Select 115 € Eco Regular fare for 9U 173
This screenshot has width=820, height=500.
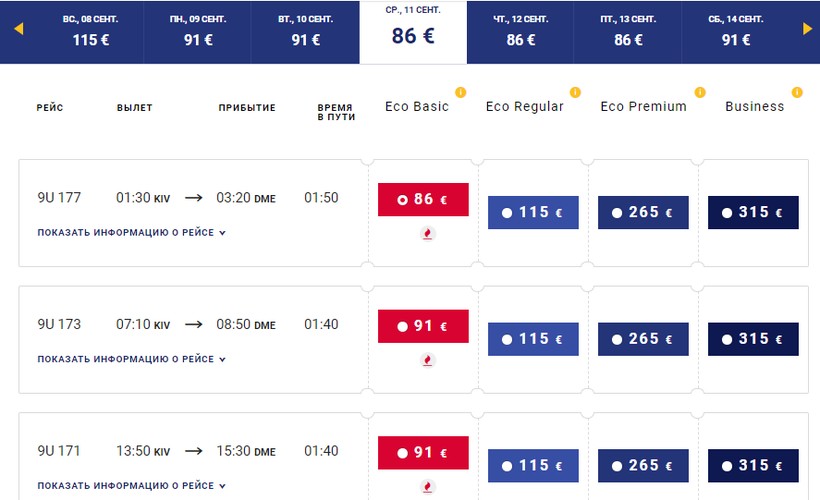click(x=533, y=339)
